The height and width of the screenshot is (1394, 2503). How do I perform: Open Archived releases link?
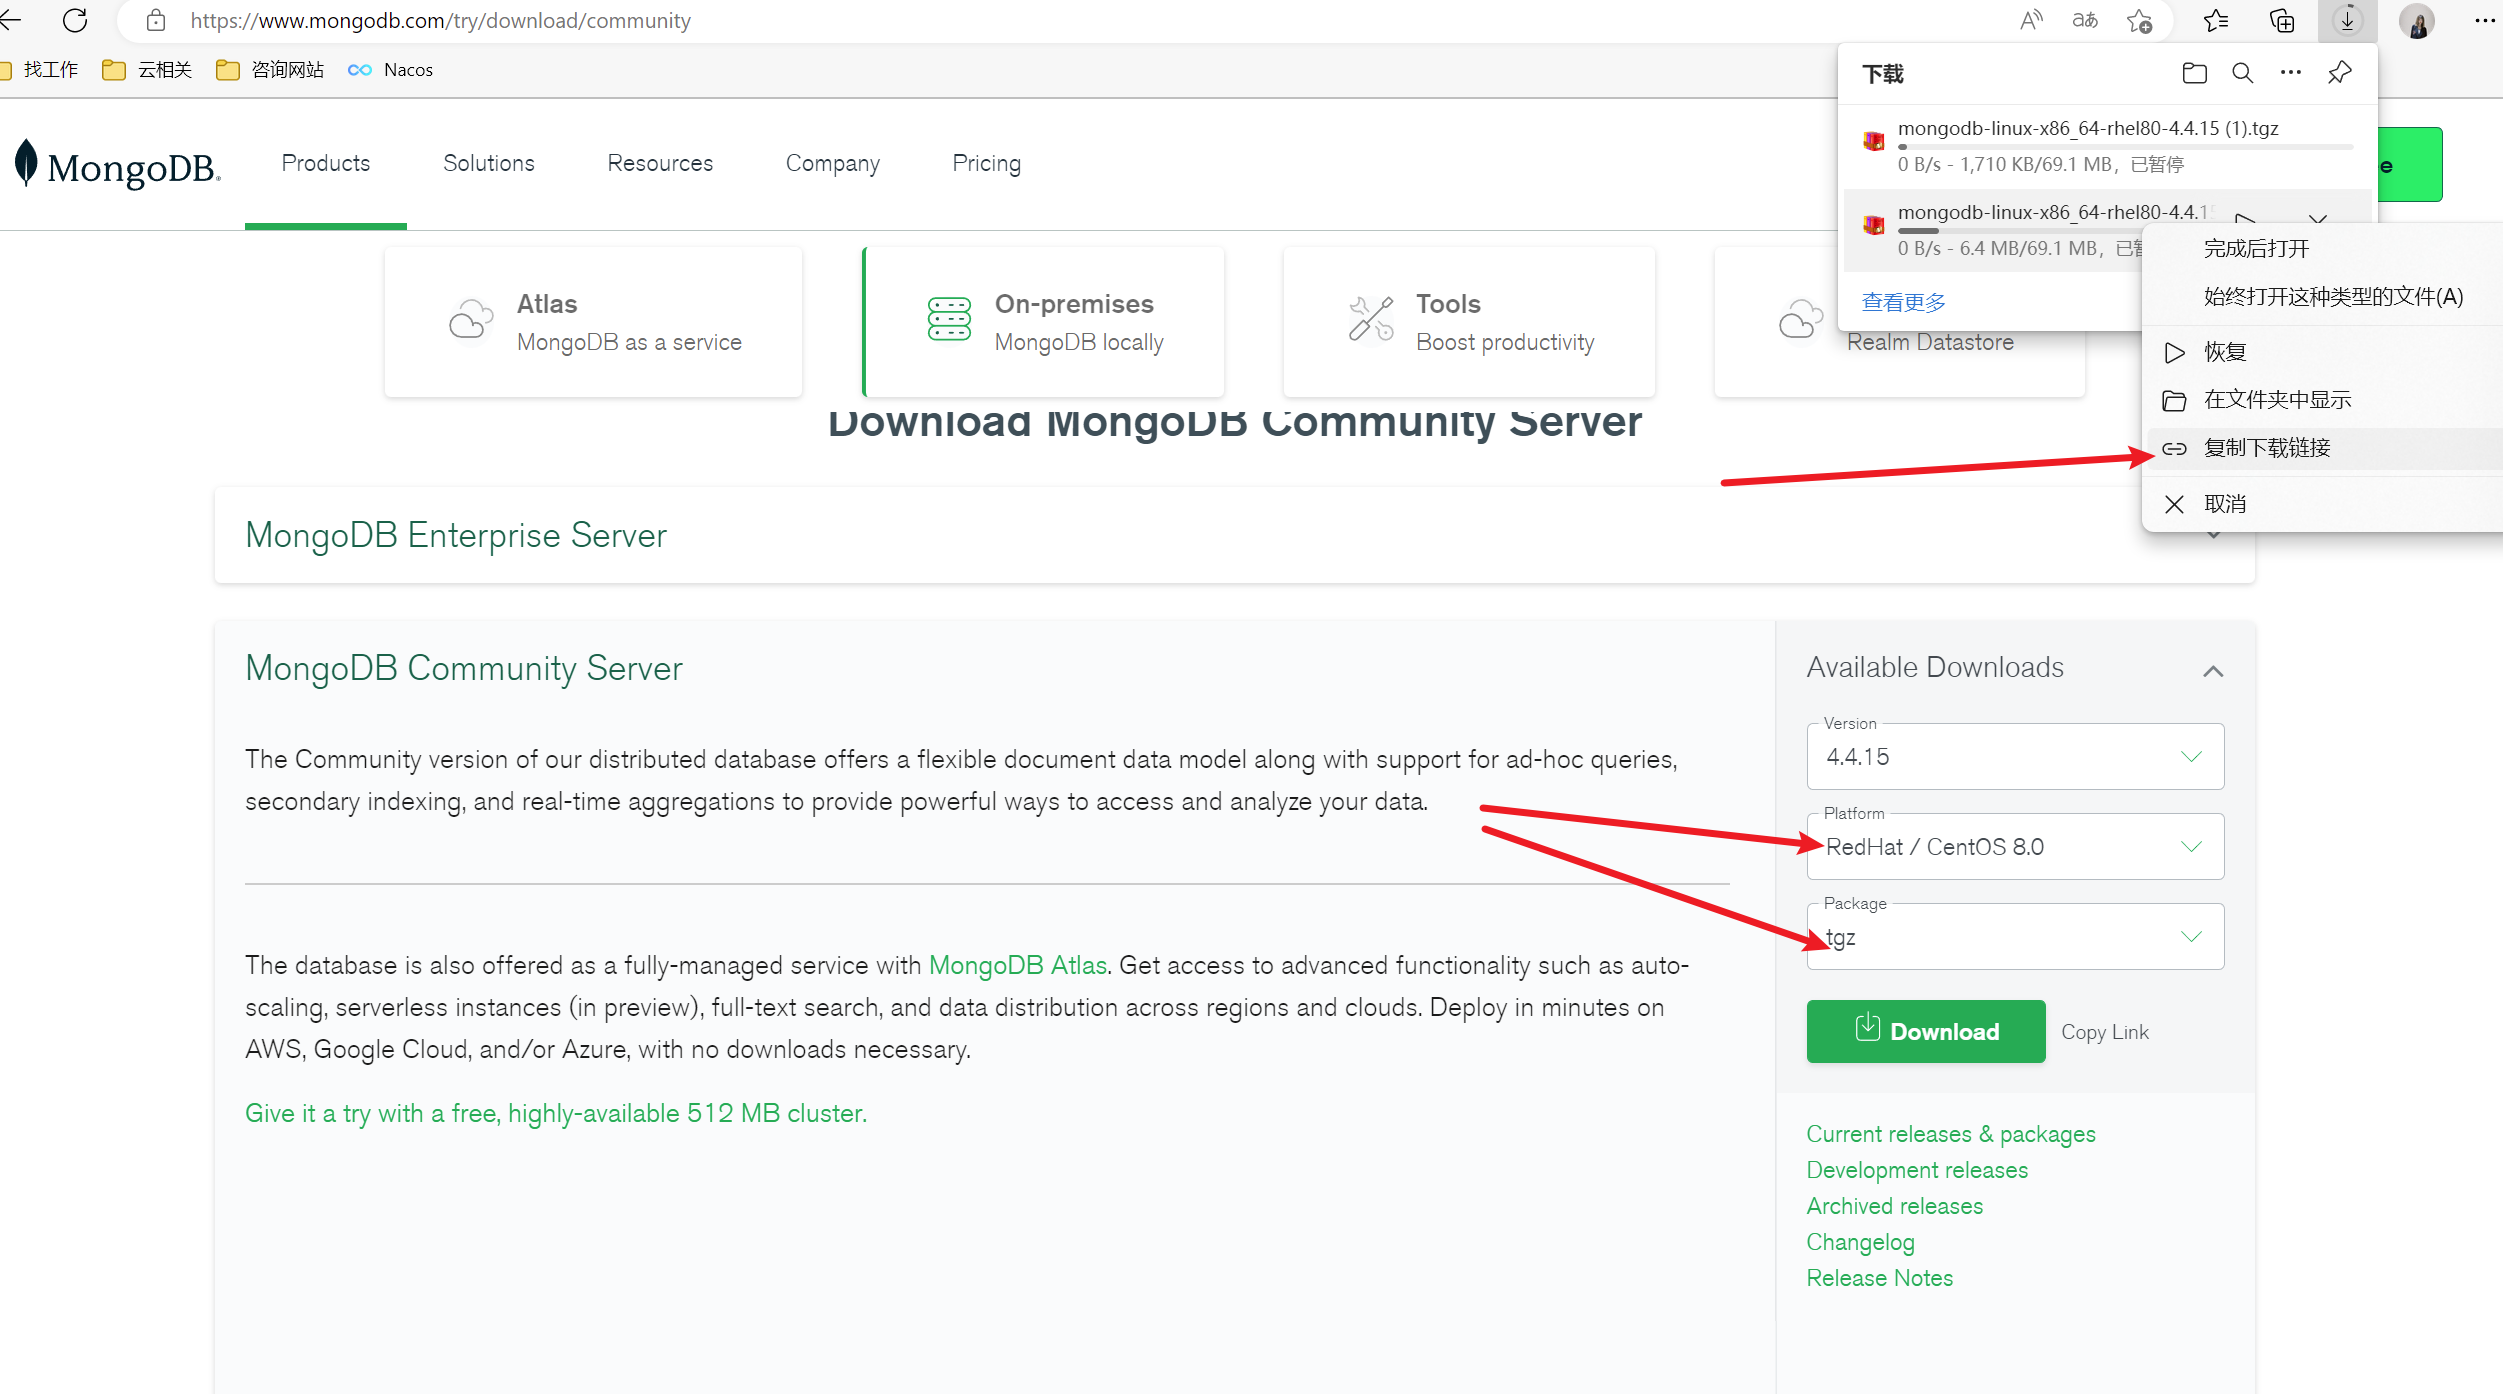tap(1894, 1206)
